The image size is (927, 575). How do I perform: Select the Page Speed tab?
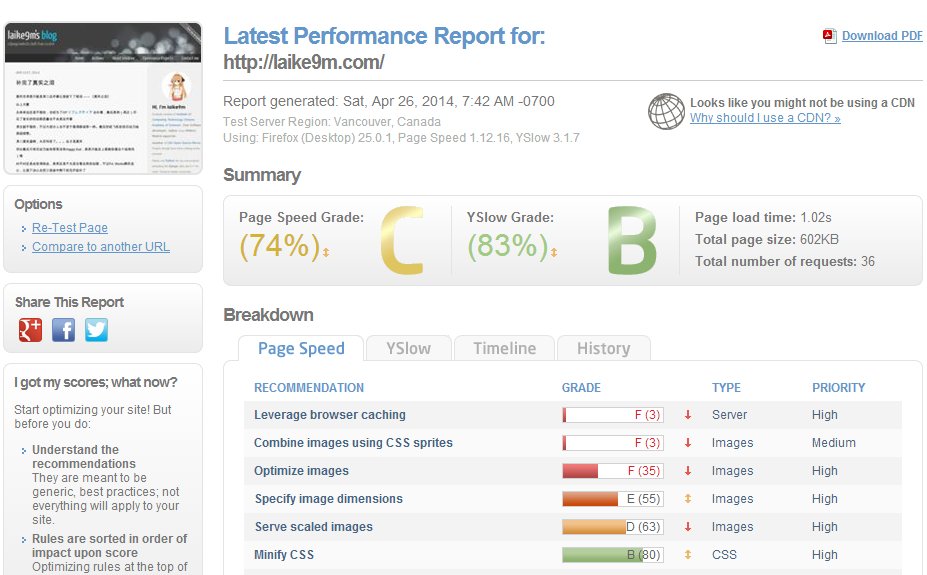coord(301,348)
